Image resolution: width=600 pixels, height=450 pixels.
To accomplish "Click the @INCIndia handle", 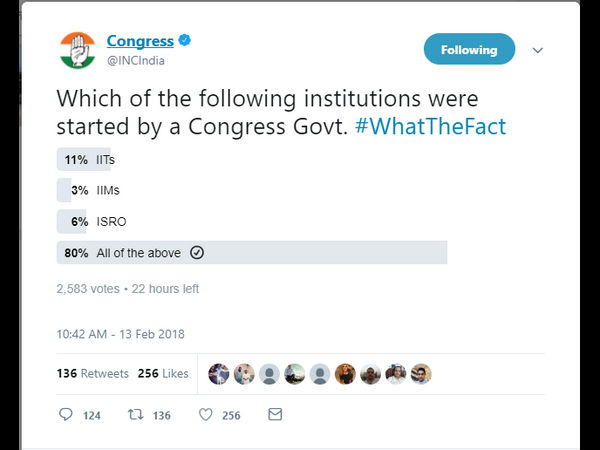I will click(x=135, y=60).
